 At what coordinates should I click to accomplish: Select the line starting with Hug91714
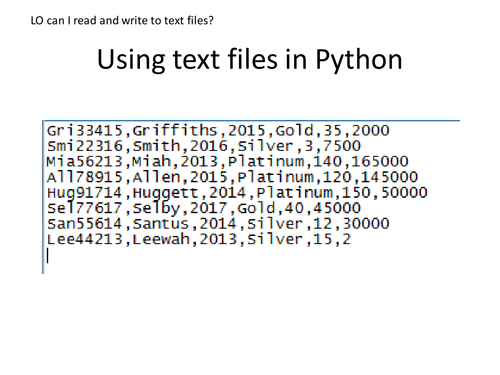pyautogui.click(x=237, y=193)
